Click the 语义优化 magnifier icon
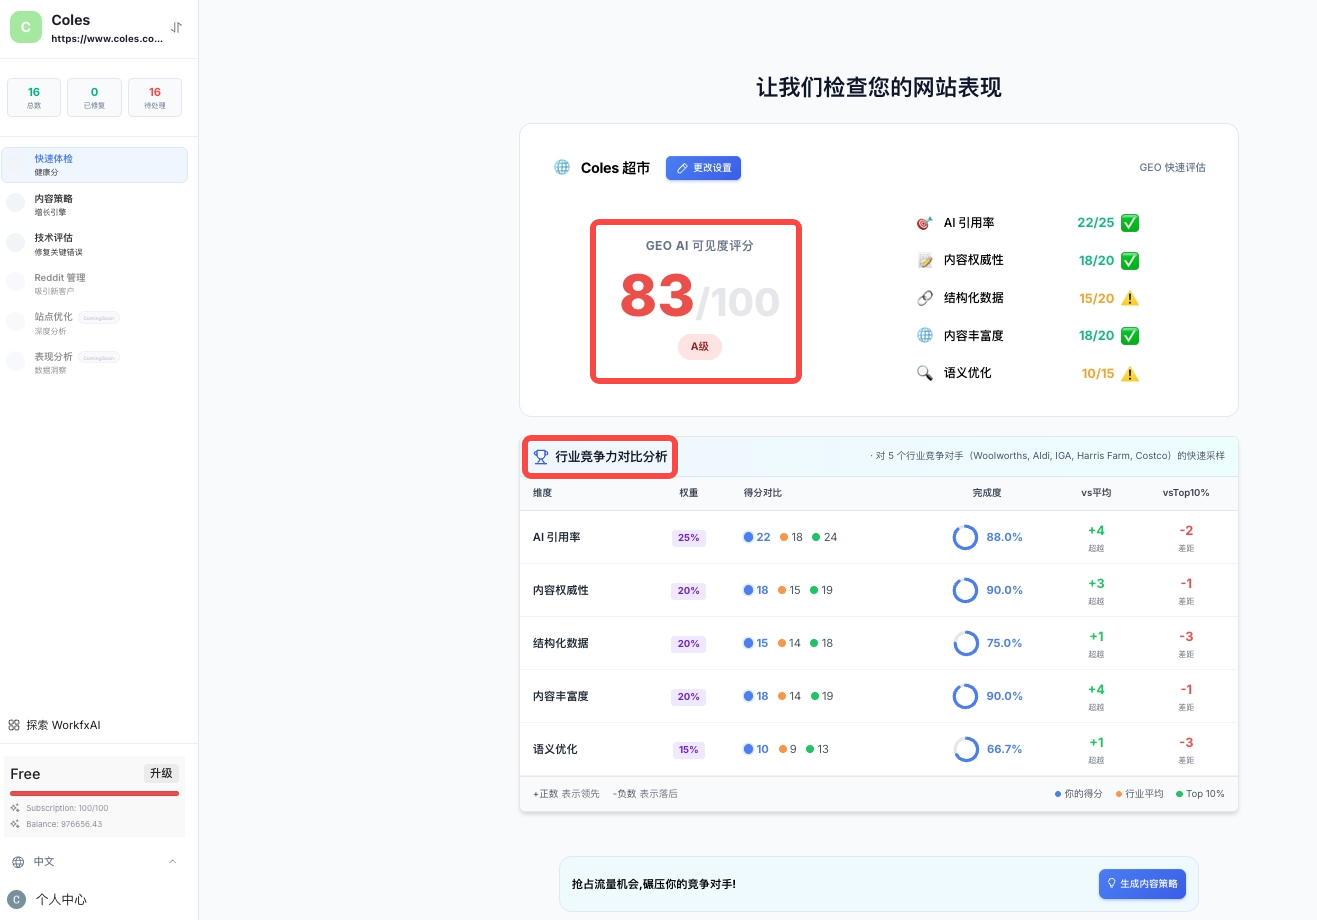The image size is (1317, 920). 925,373
